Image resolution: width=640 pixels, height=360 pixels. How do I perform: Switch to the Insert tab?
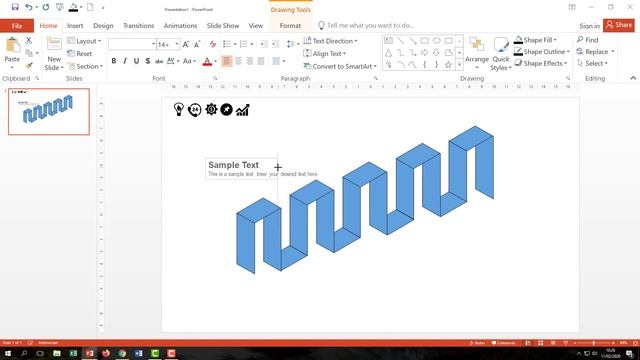coord(75,26)
